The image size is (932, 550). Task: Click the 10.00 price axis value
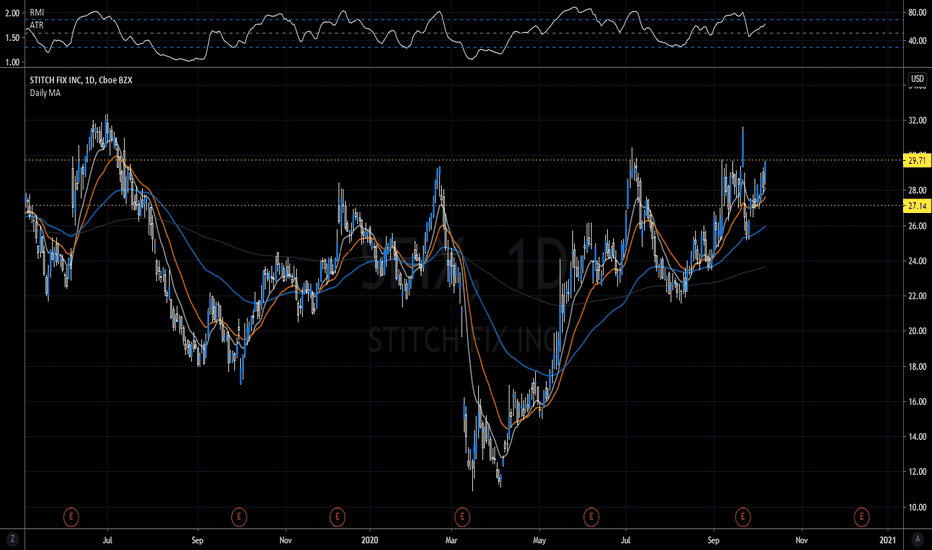point(917,507)
